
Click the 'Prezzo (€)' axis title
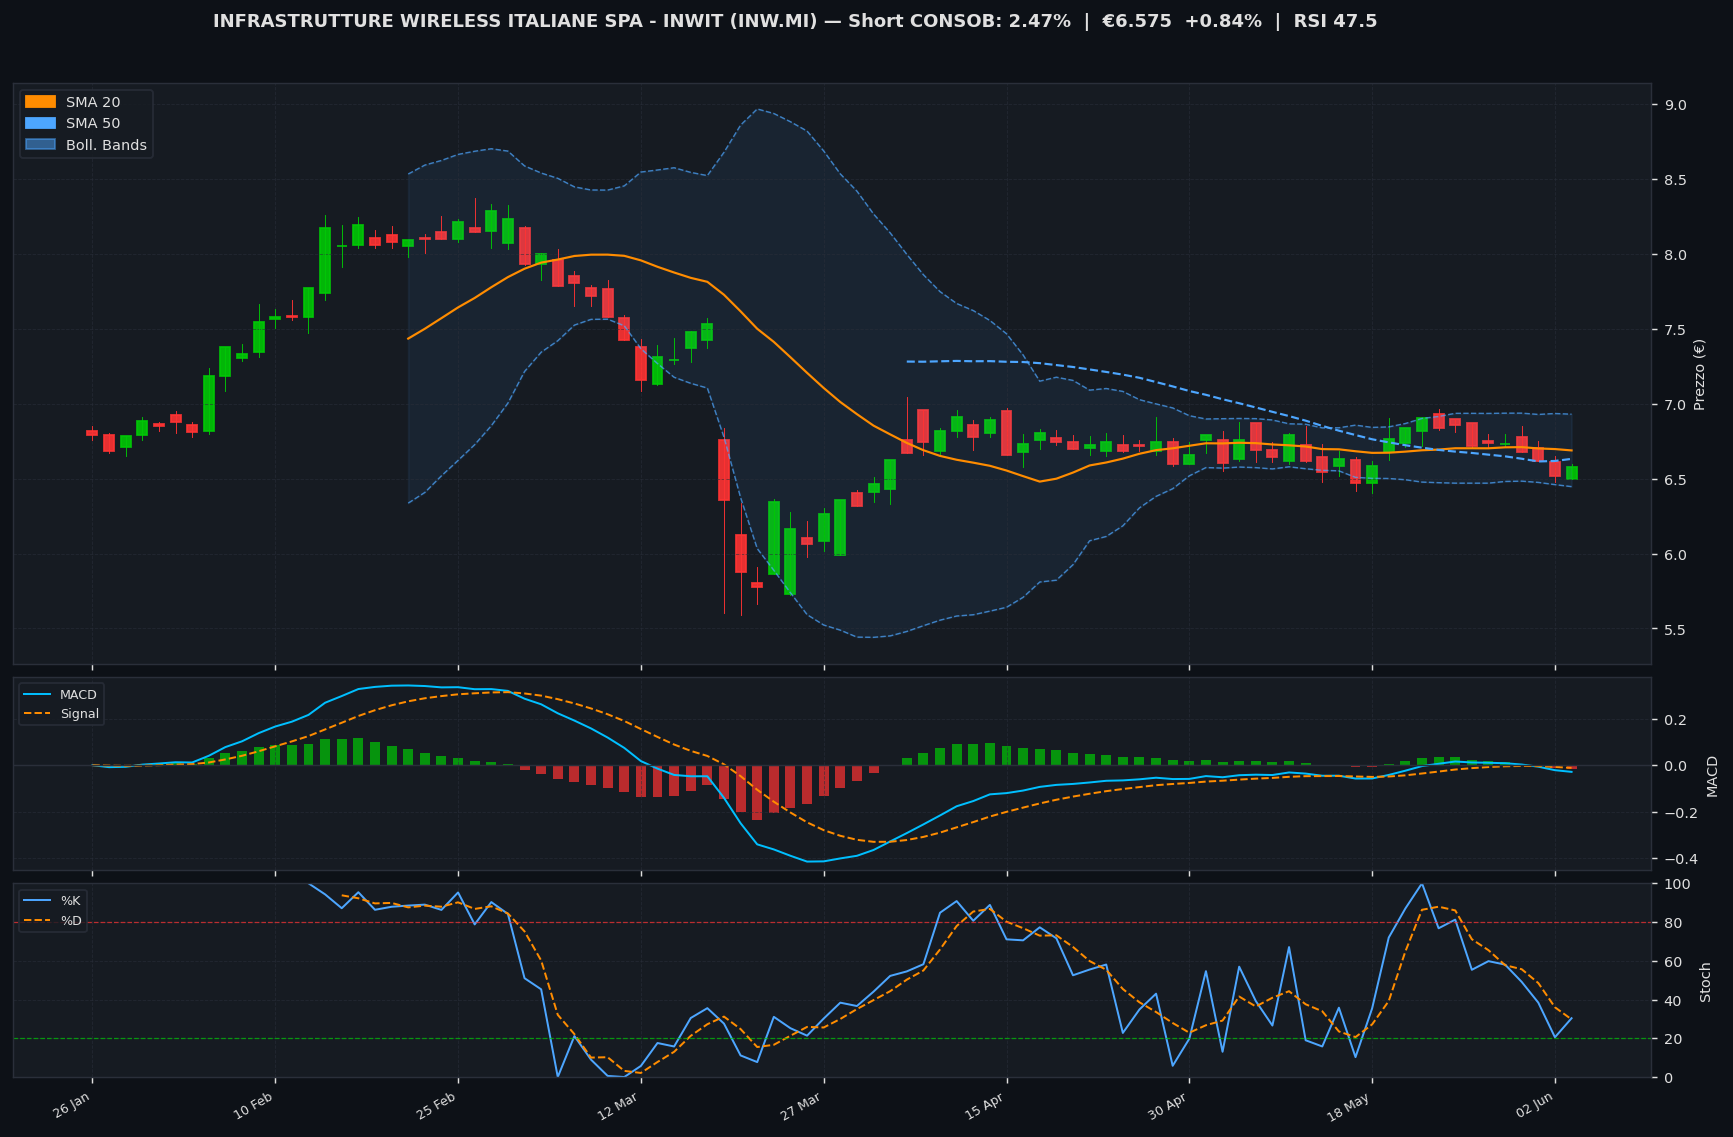(1700, 374)
